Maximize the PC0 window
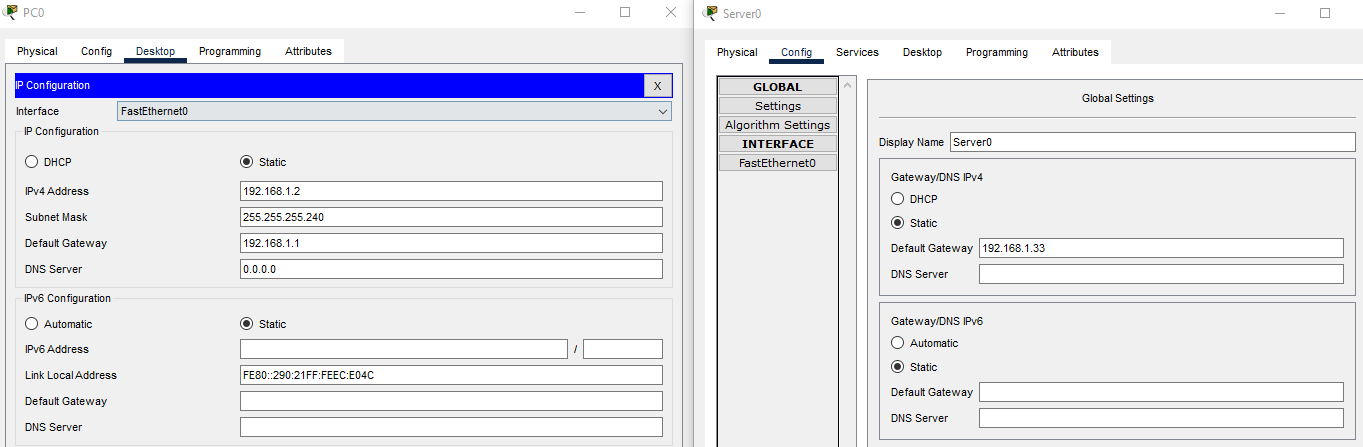 click(x=625, y=13)
